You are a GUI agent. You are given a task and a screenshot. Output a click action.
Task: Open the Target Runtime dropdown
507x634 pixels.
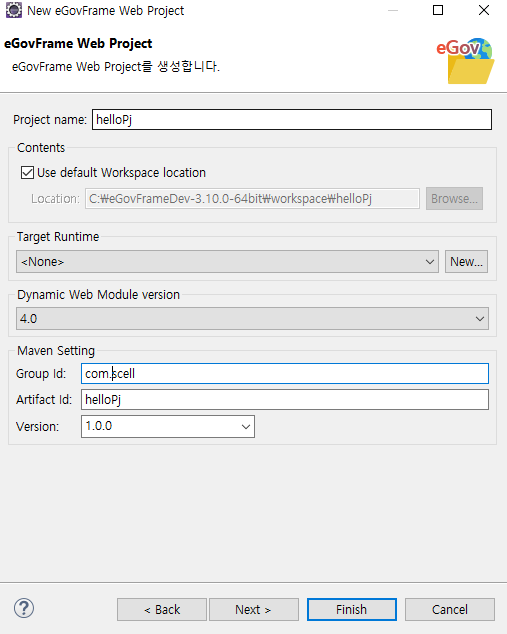coord(227,262)
